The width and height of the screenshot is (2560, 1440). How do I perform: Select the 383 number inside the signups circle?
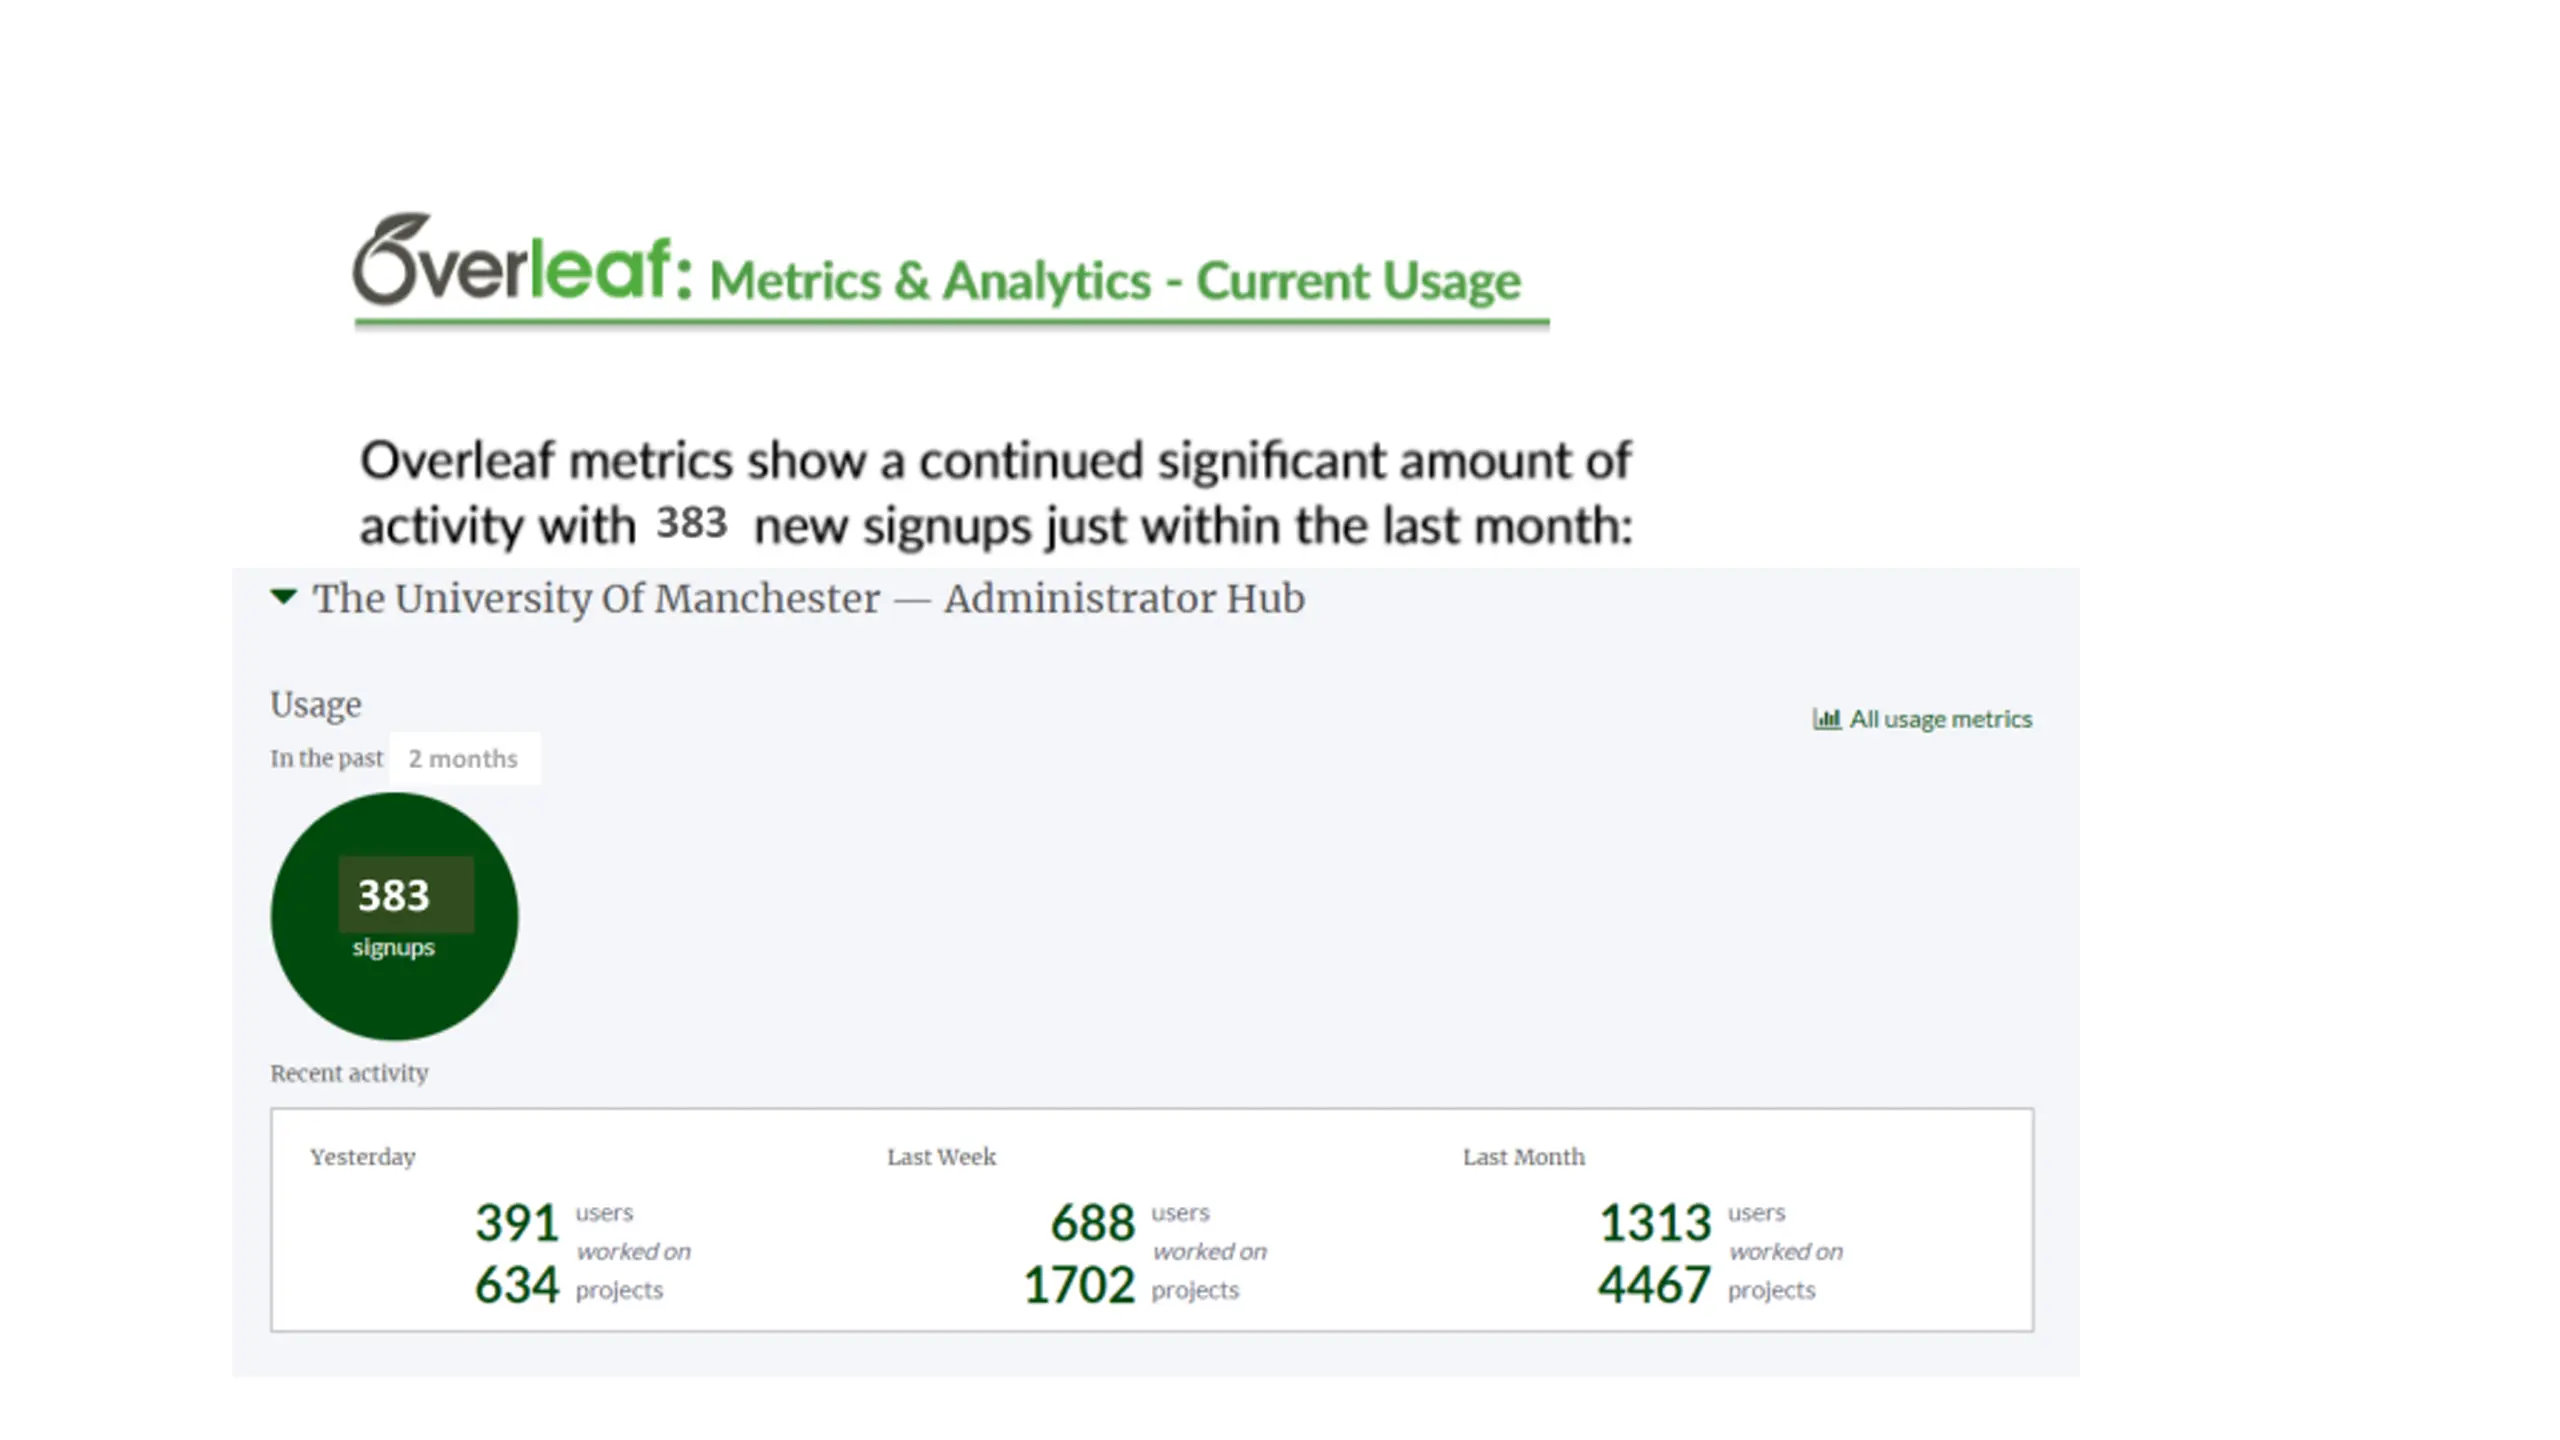[394, 895]
